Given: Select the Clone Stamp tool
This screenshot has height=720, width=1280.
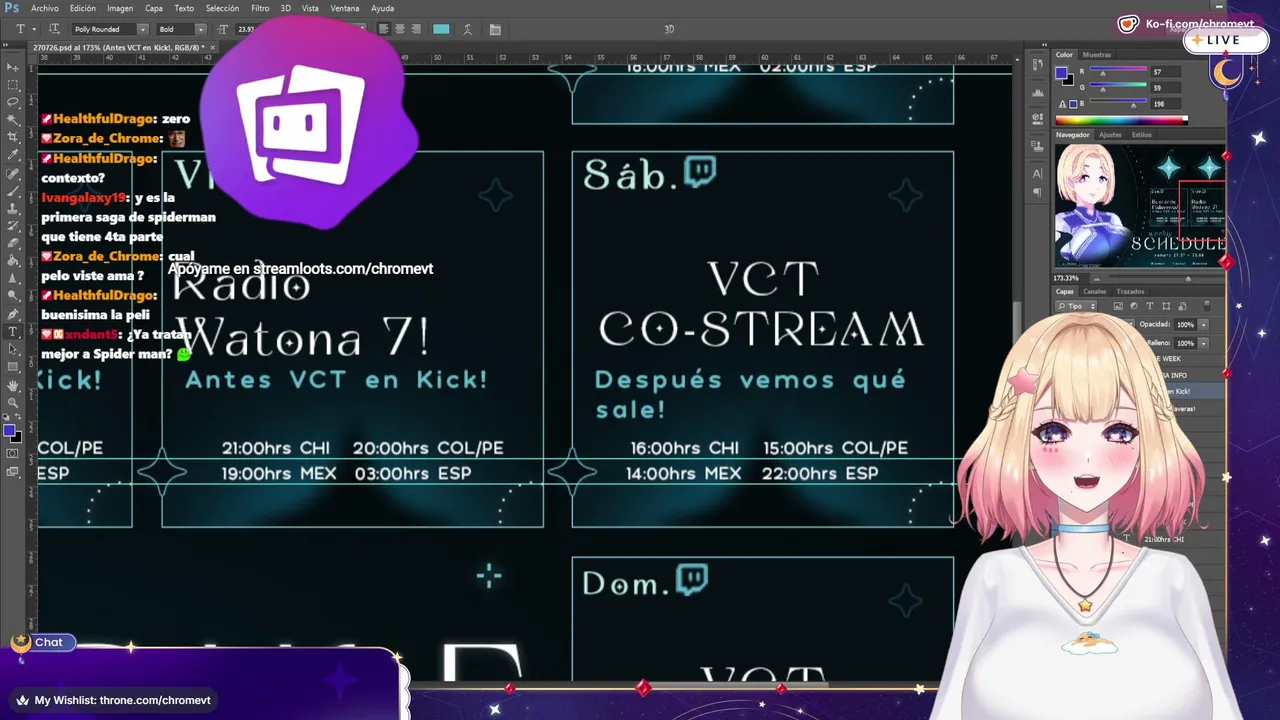Looking at the screenshot, I should [x=13, y=208].
